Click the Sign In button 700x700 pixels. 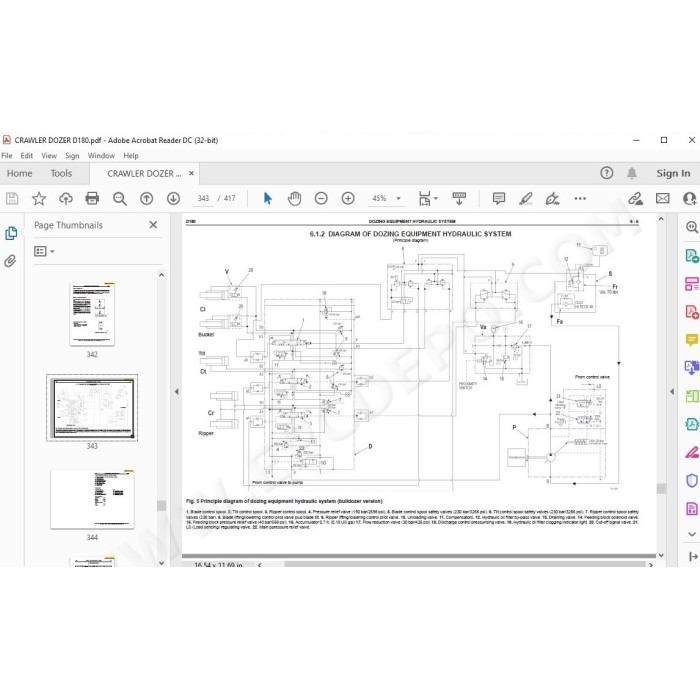(x=673, y=173)
